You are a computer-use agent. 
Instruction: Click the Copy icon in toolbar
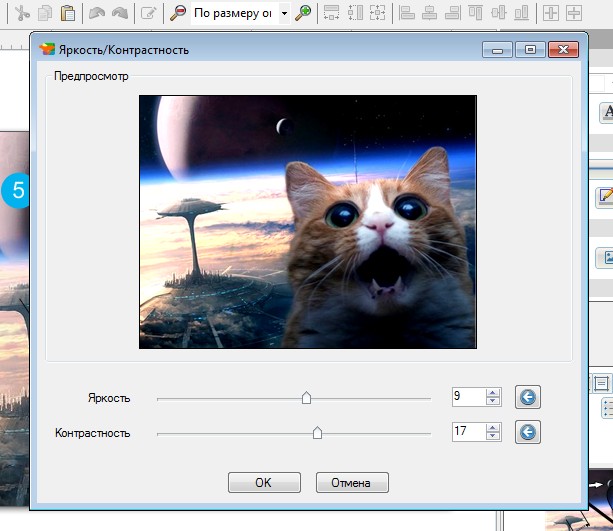click(x=45, y=13)
